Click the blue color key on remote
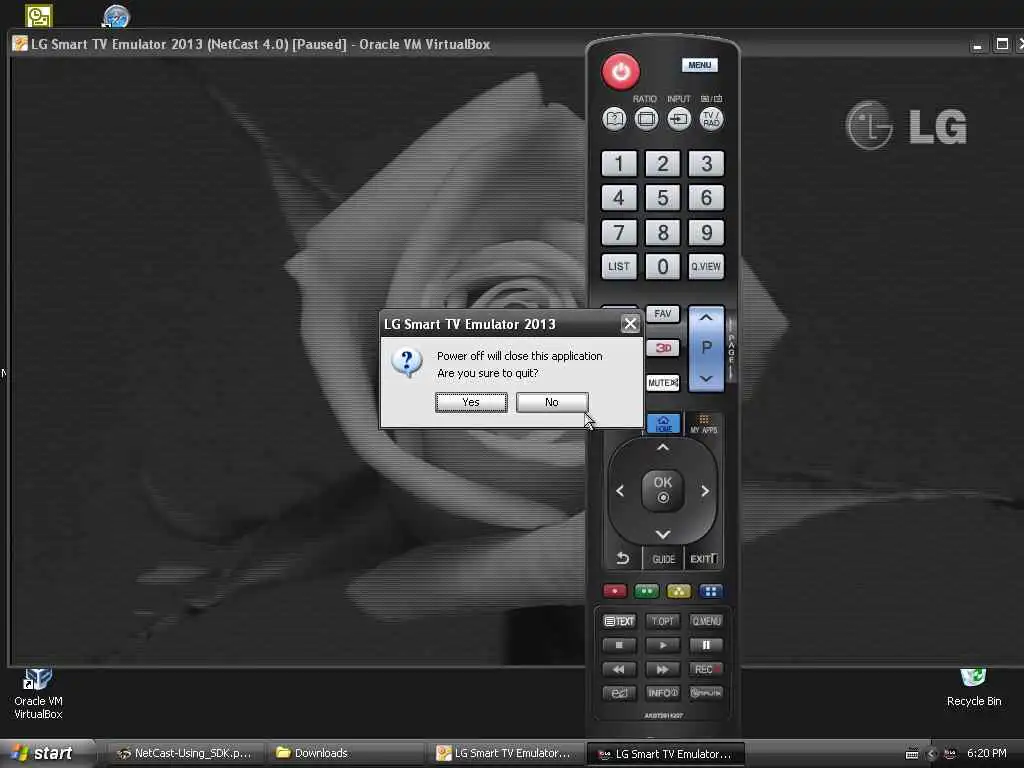This screenshot has height=768, width=1024. click(x=711, y=592)
